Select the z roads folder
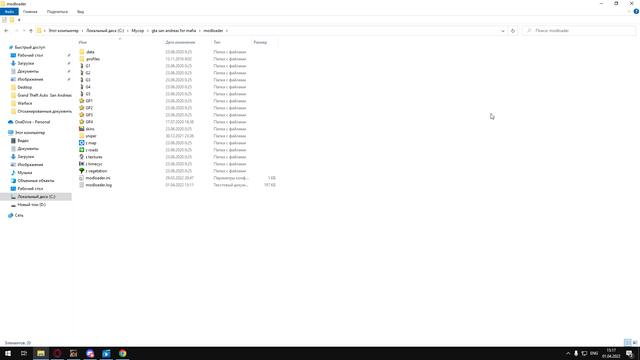640x360 pixels. (x=91, y=150)
